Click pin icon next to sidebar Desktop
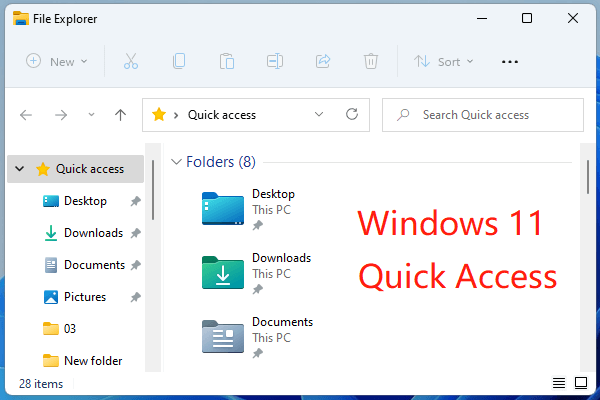This screenshot has width=600, height=400. [x=135, y=201]
